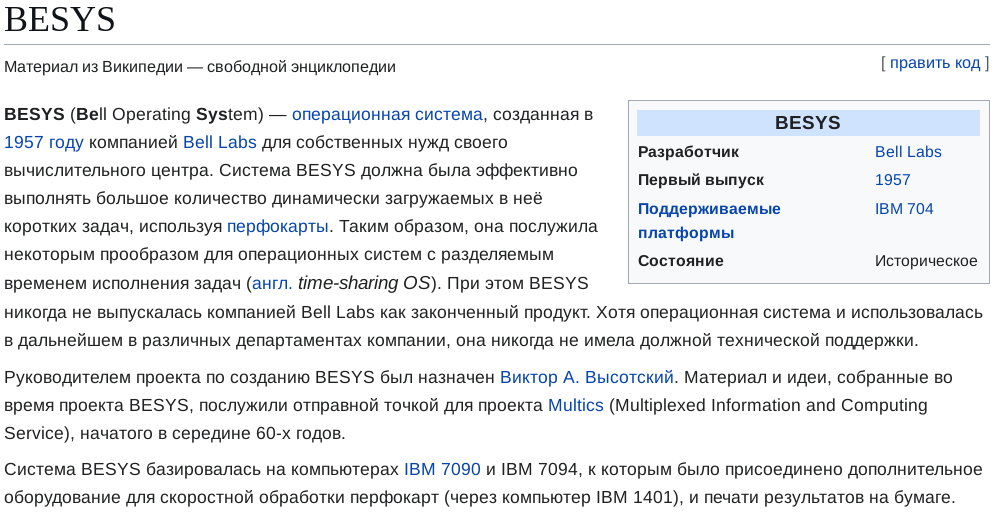
Task: Click the 'Состояние' infobox label
Action: click(x=681, y=261)
